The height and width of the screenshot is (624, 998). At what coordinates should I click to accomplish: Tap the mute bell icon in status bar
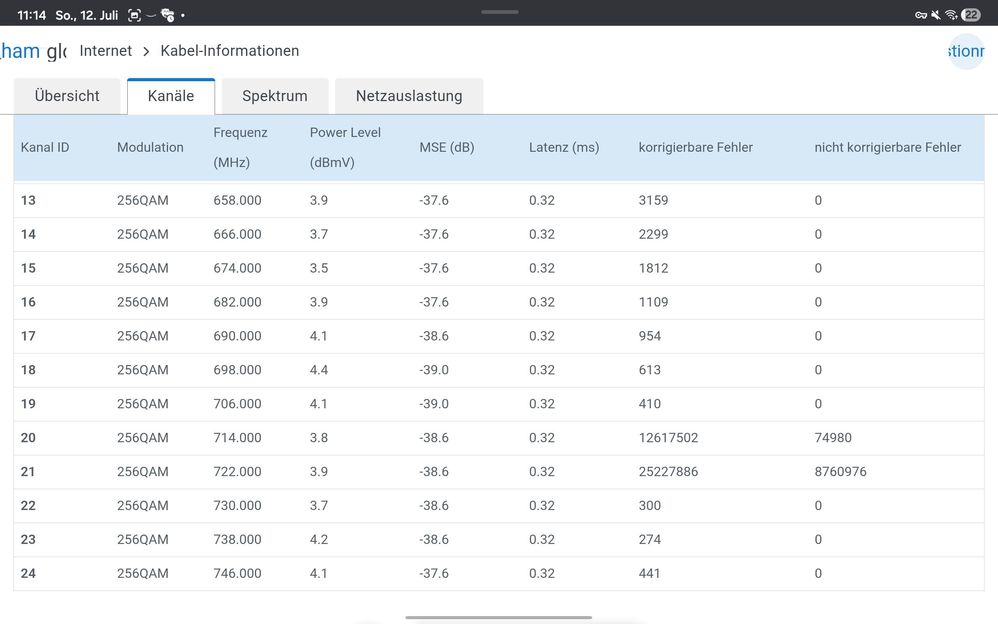pyautogui.click(x=936, y=15)
